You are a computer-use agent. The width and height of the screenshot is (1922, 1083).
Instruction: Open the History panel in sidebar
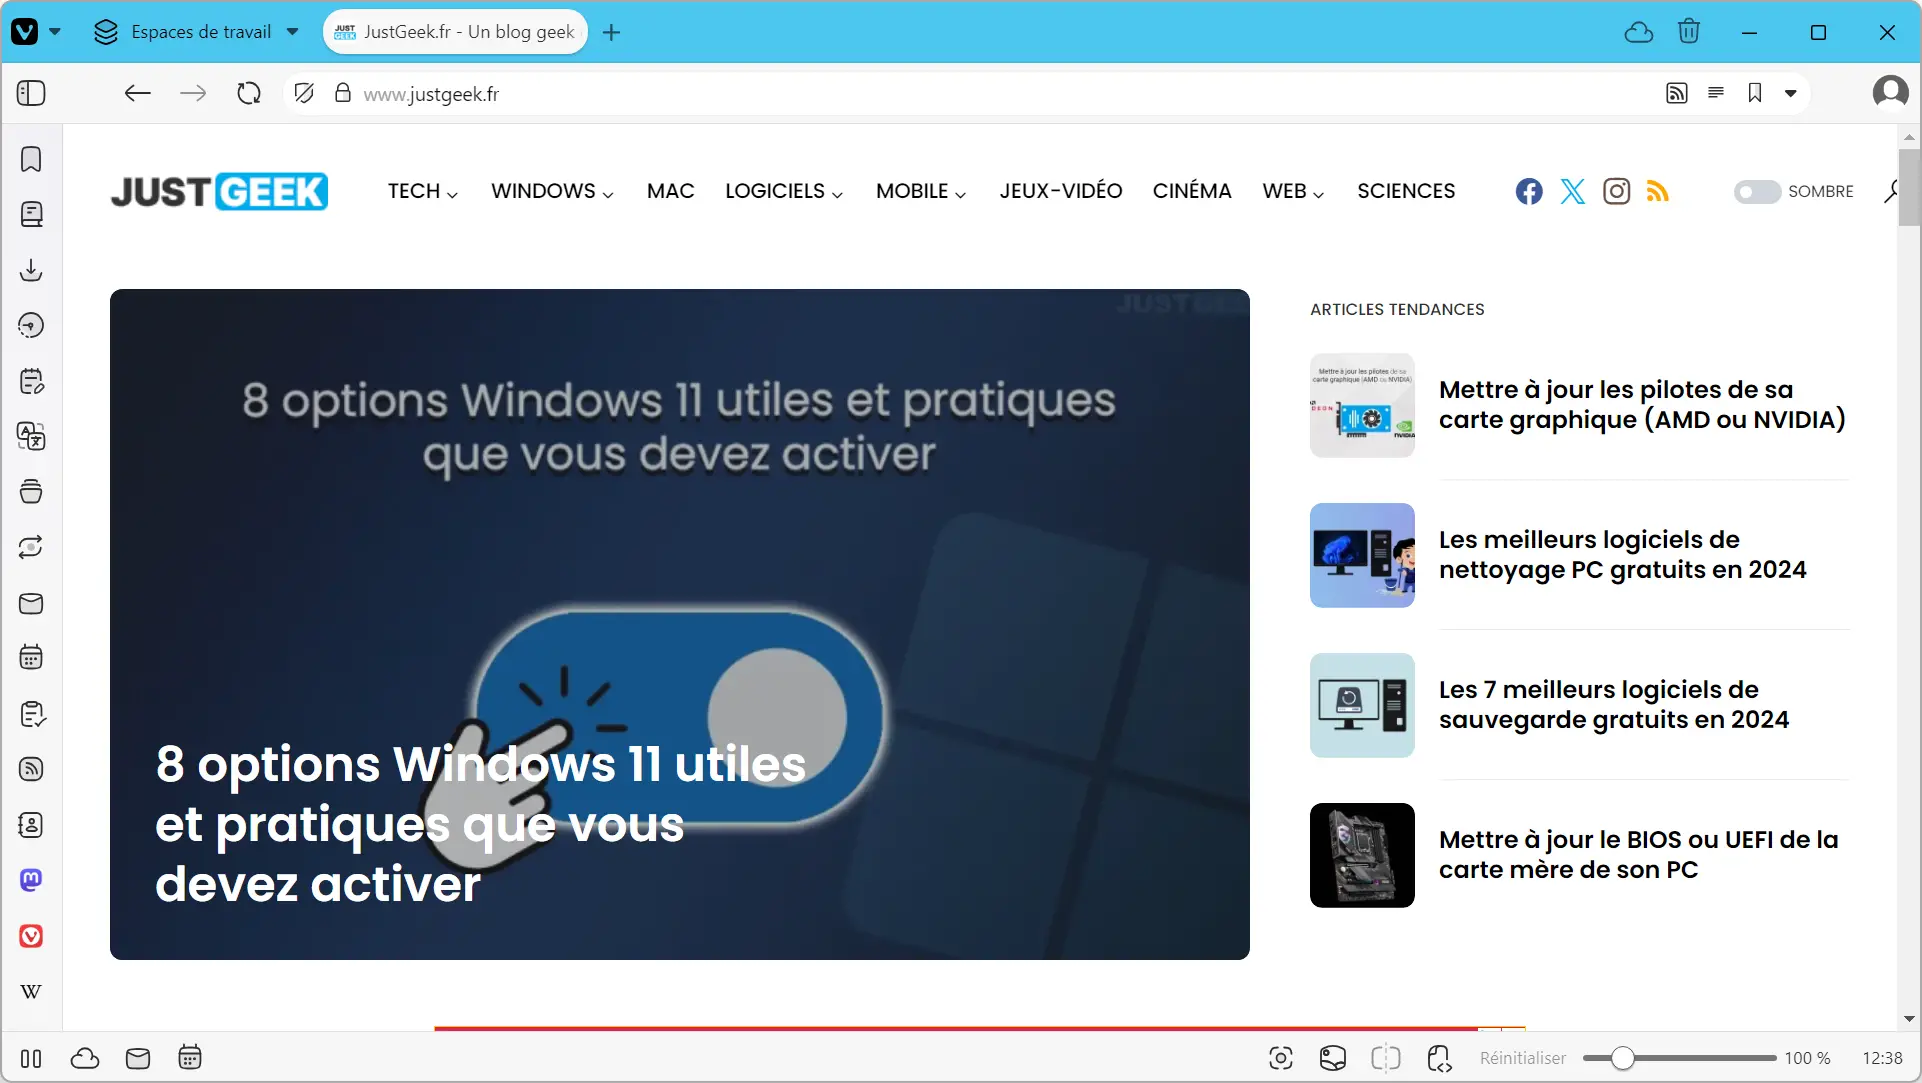[32, 325]
